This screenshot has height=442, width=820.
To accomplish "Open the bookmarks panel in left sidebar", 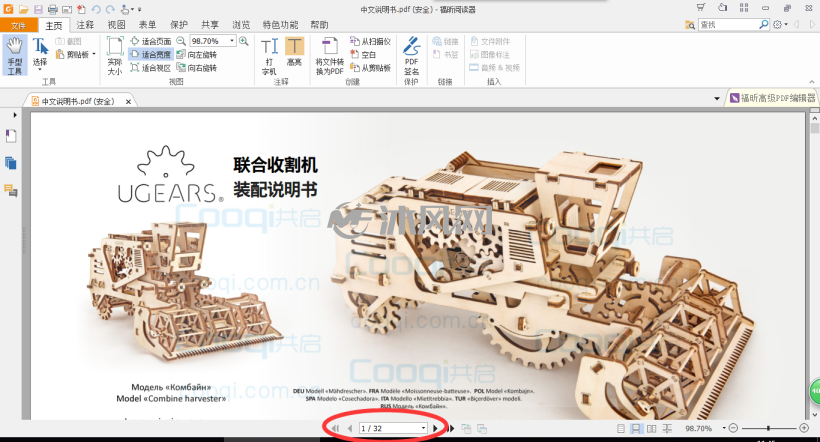I will coord(11,136).
